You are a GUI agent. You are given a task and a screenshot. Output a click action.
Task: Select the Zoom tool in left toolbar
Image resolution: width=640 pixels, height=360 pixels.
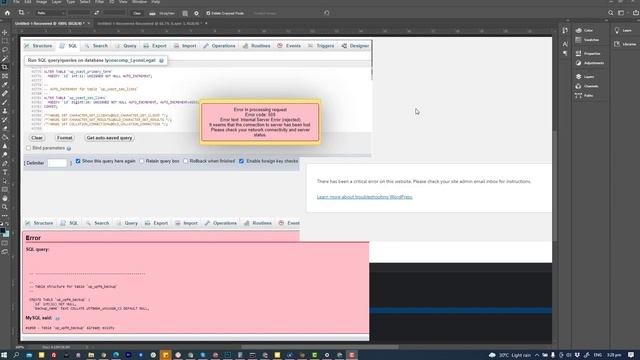[x=5, y=207]
